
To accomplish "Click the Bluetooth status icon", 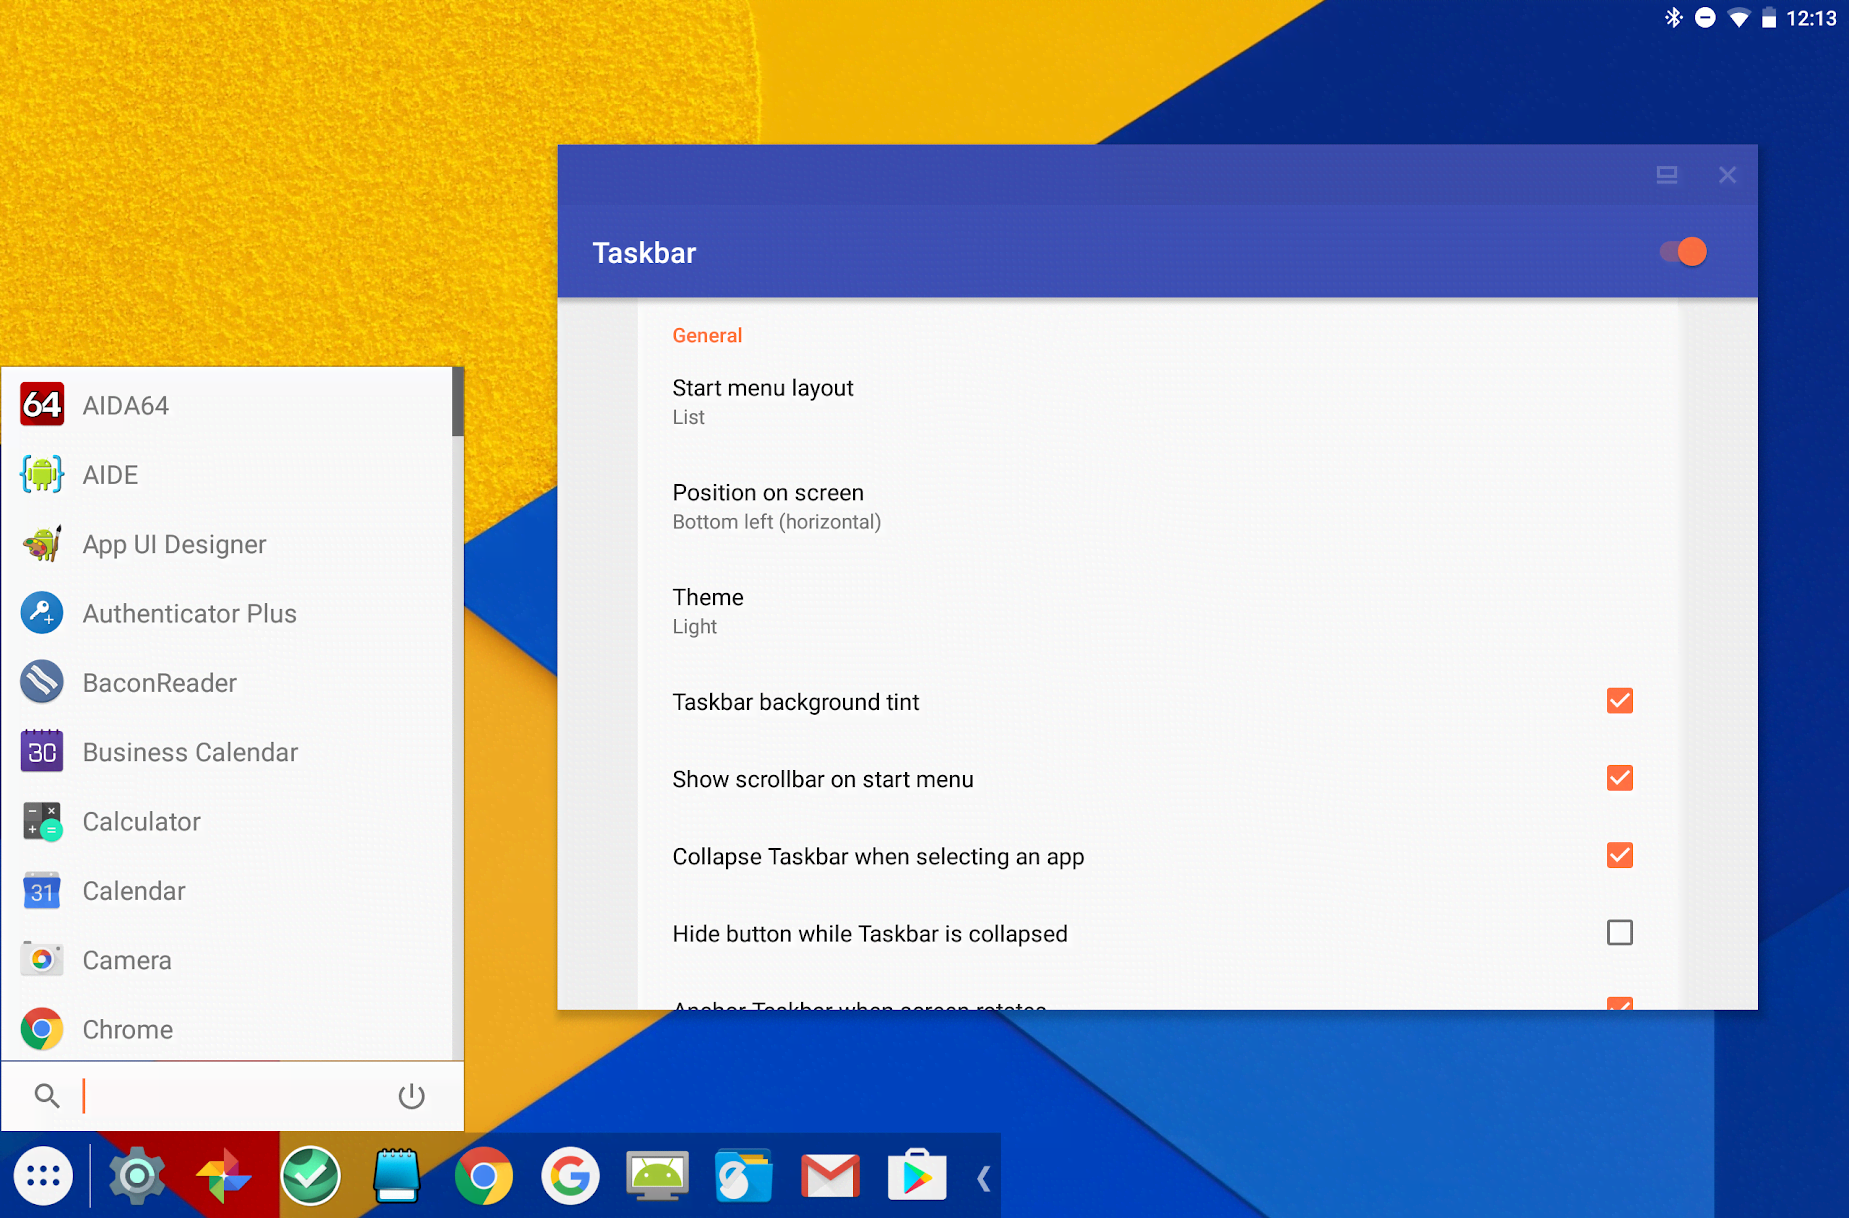I will (x=1673, y=18).
